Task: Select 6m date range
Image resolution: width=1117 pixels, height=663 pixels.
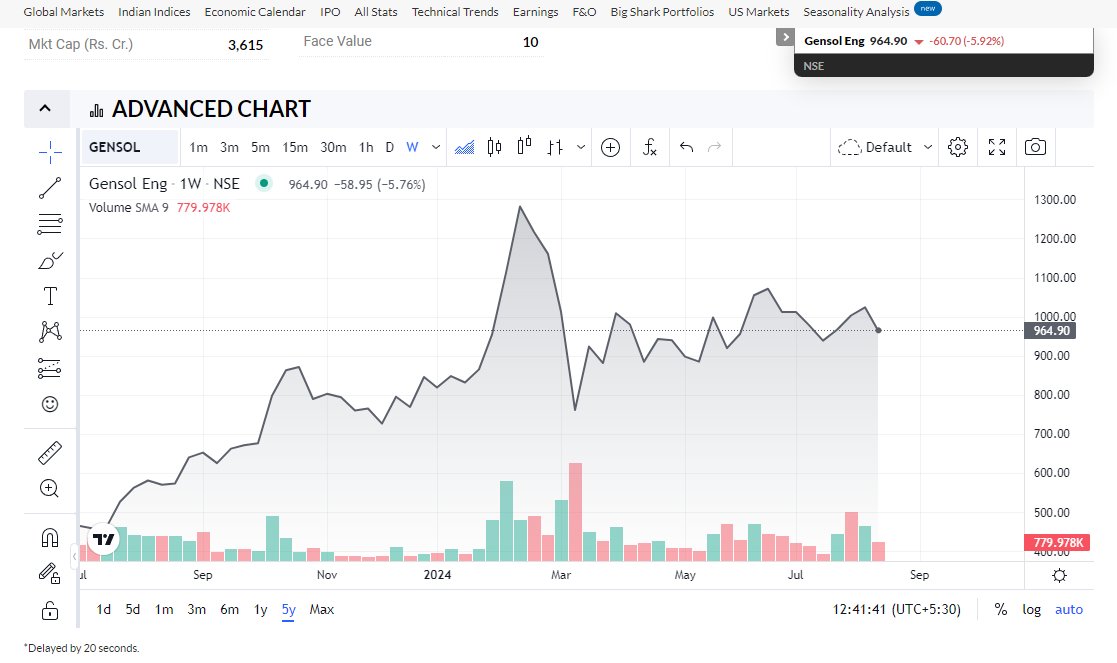Action: 229,610
